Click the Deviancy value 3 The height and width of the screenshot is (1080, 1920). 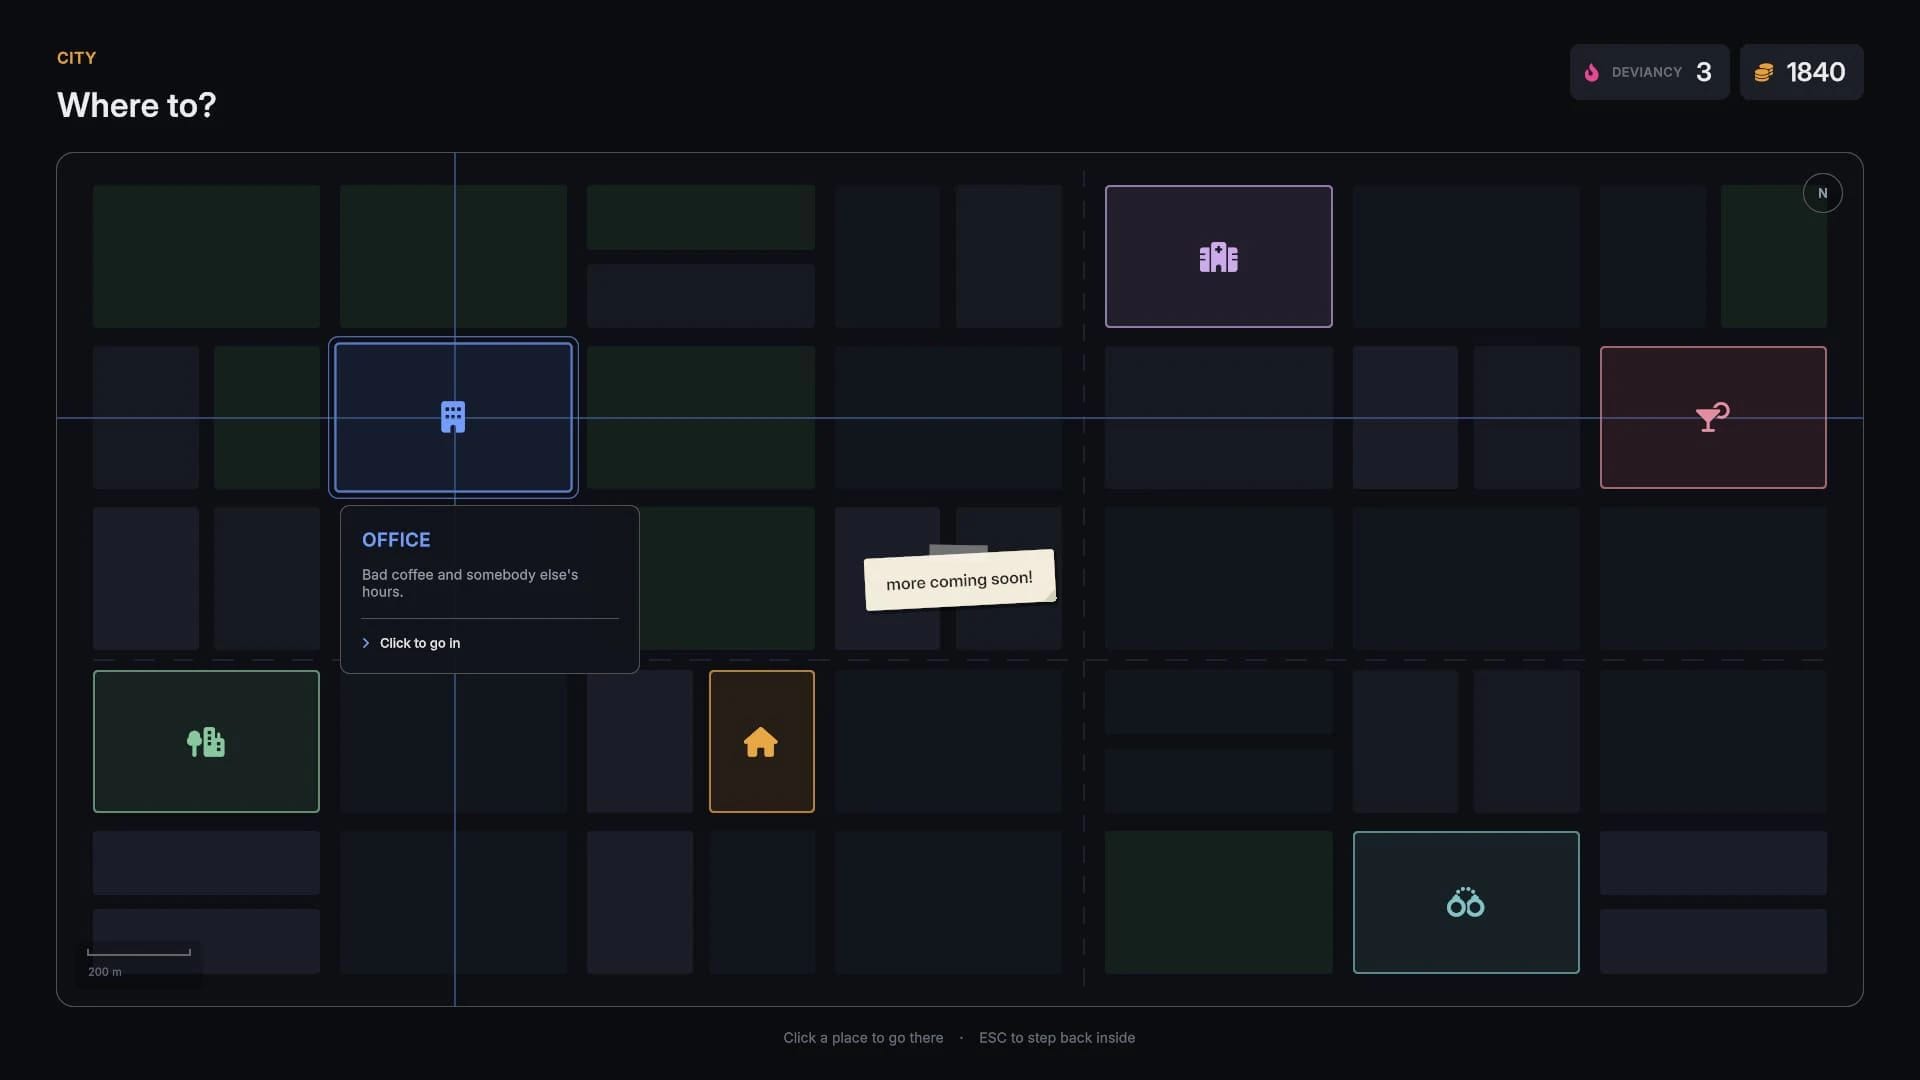(x=1704, y=72)
